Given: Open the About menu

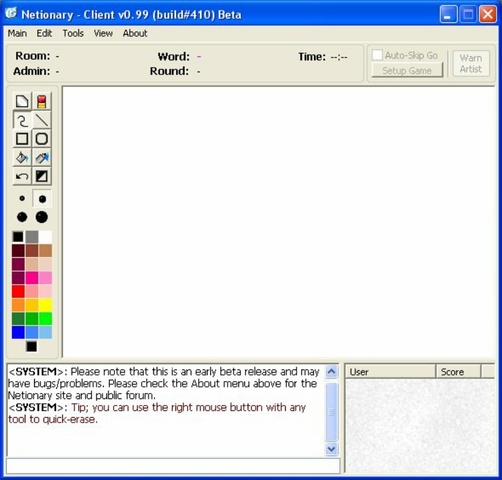Looking at the screenshot, I should [x=135, y=33].
